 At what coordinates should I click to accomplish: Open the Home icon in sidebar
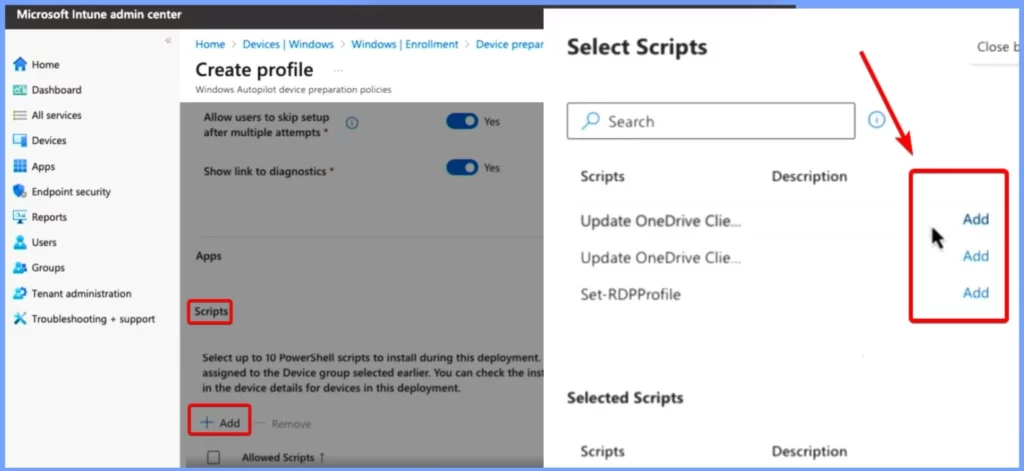click(20, 64)
